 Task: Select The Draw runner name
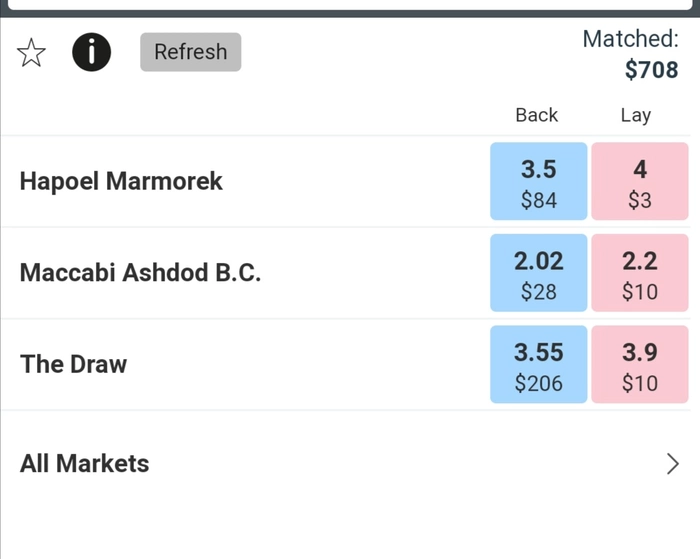pos(74,365)
